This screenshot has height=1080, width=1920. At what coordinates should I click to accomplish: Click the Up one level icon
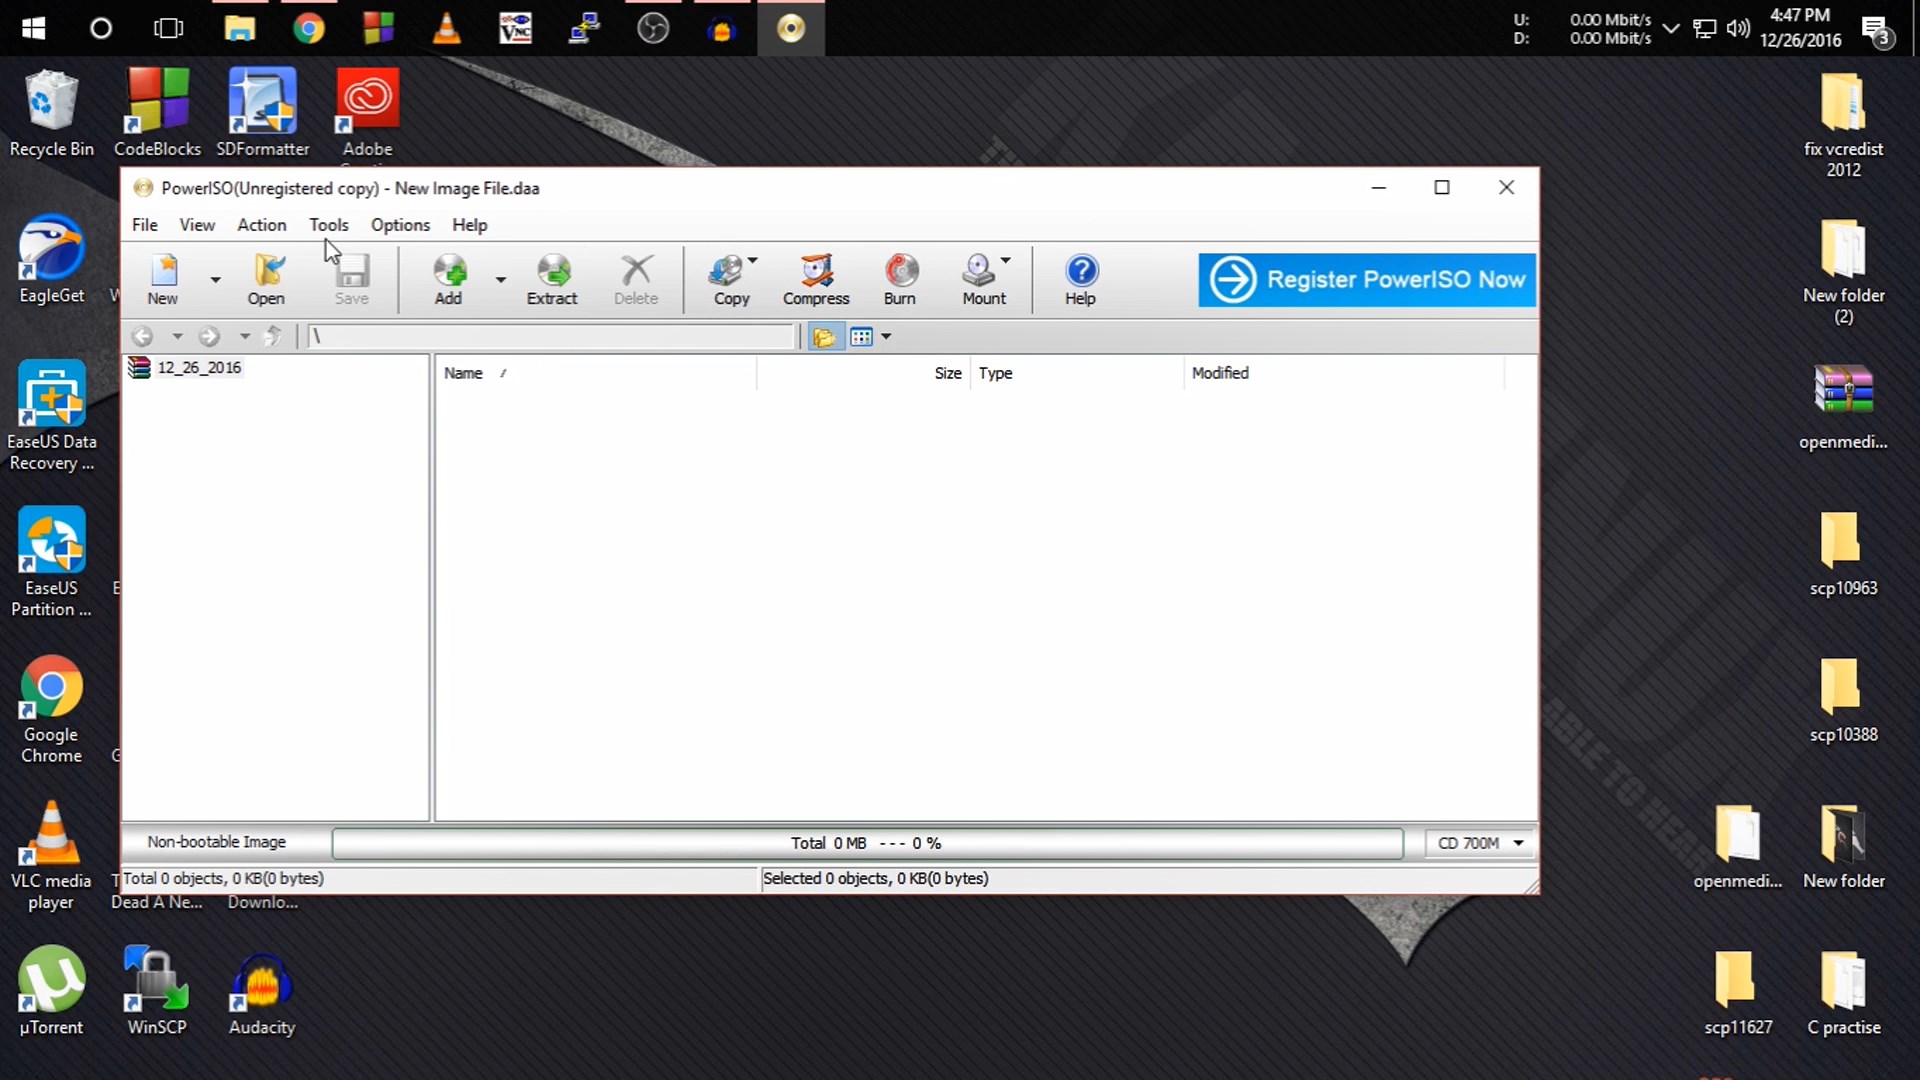coord(272,336)
